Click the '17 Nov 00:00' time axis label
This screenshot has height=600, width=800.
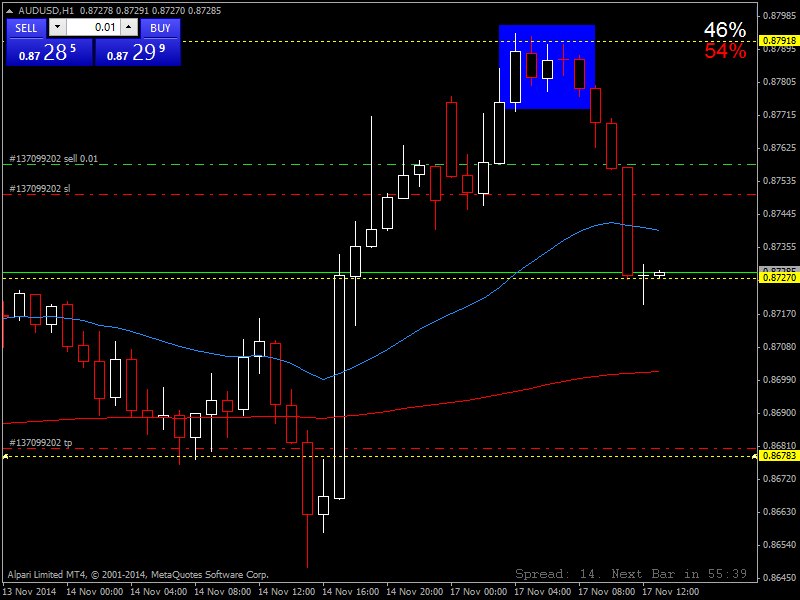[479, 592]
